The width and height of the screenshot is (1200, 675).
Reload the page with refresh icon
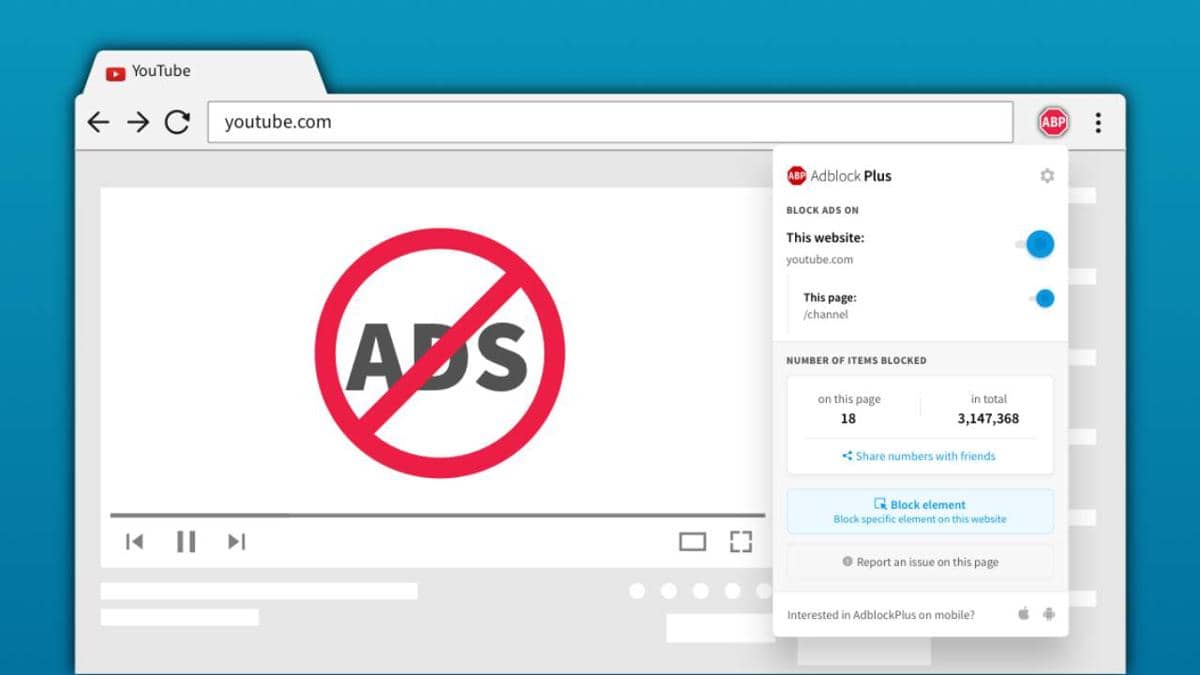click(x=178, y=122)
